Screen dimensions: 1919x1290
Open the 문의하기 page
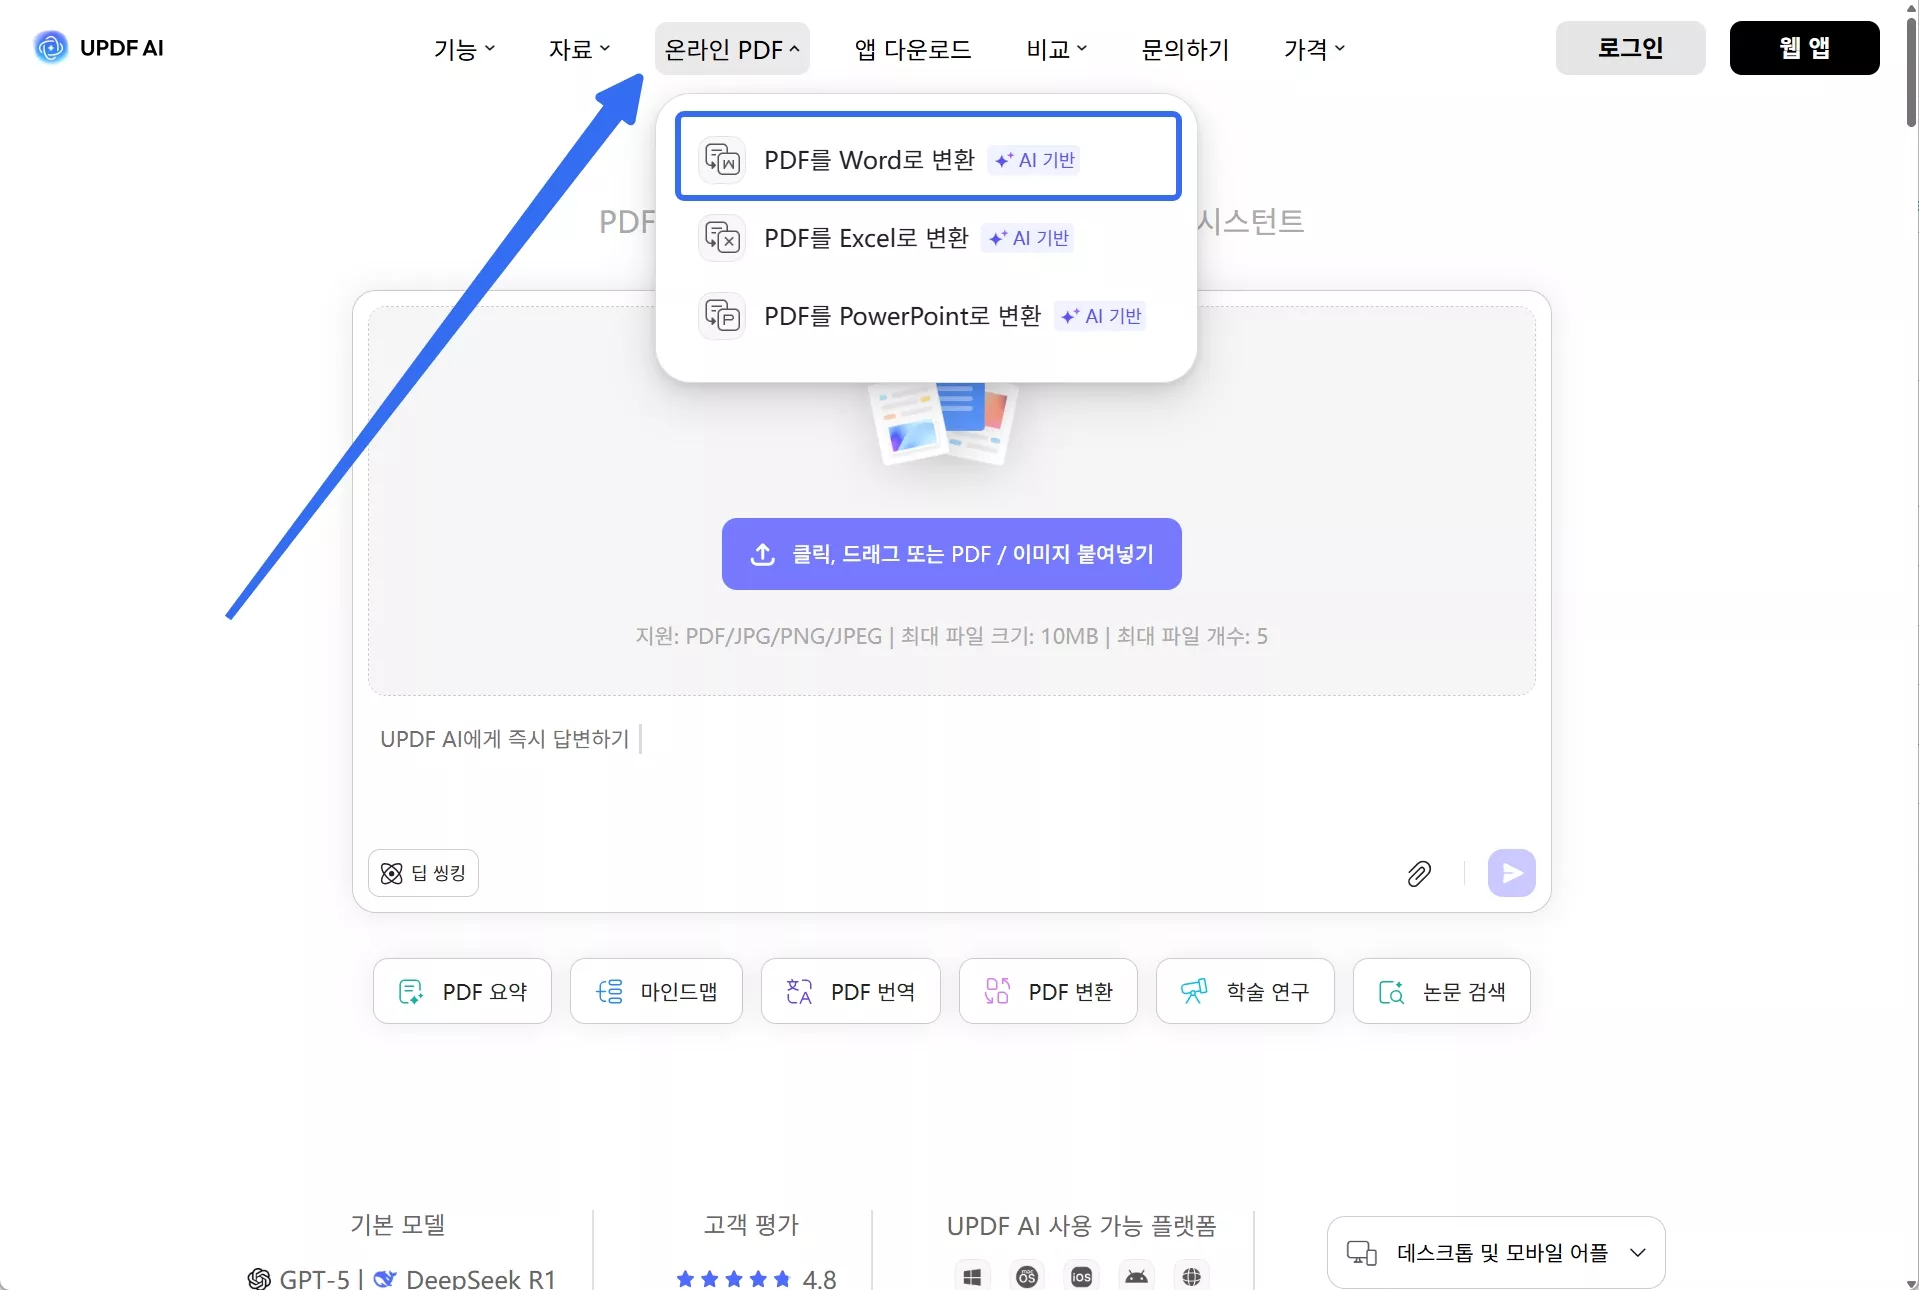(1185, 49)
